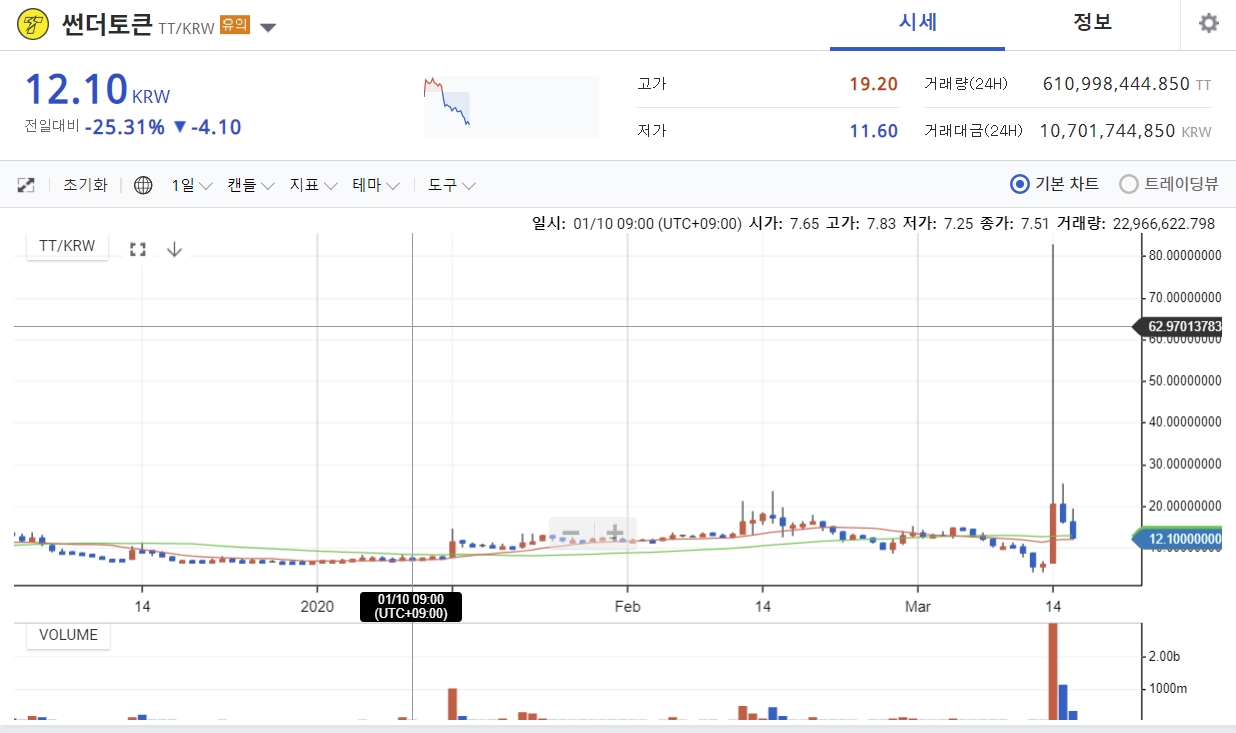Open the 지표 indicators dropdown
Viewport: 1236px width, 733px height.
tap(314, 185)
